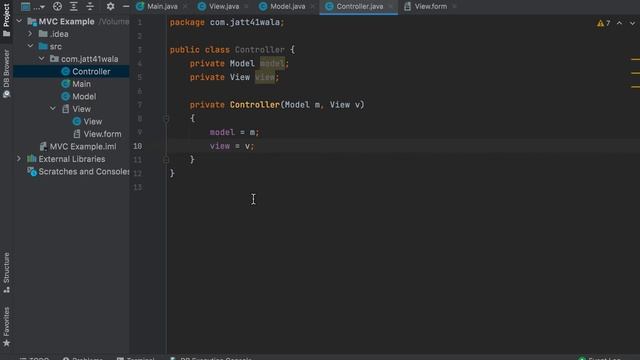Switch to the View.java tab

click(224, 7)
